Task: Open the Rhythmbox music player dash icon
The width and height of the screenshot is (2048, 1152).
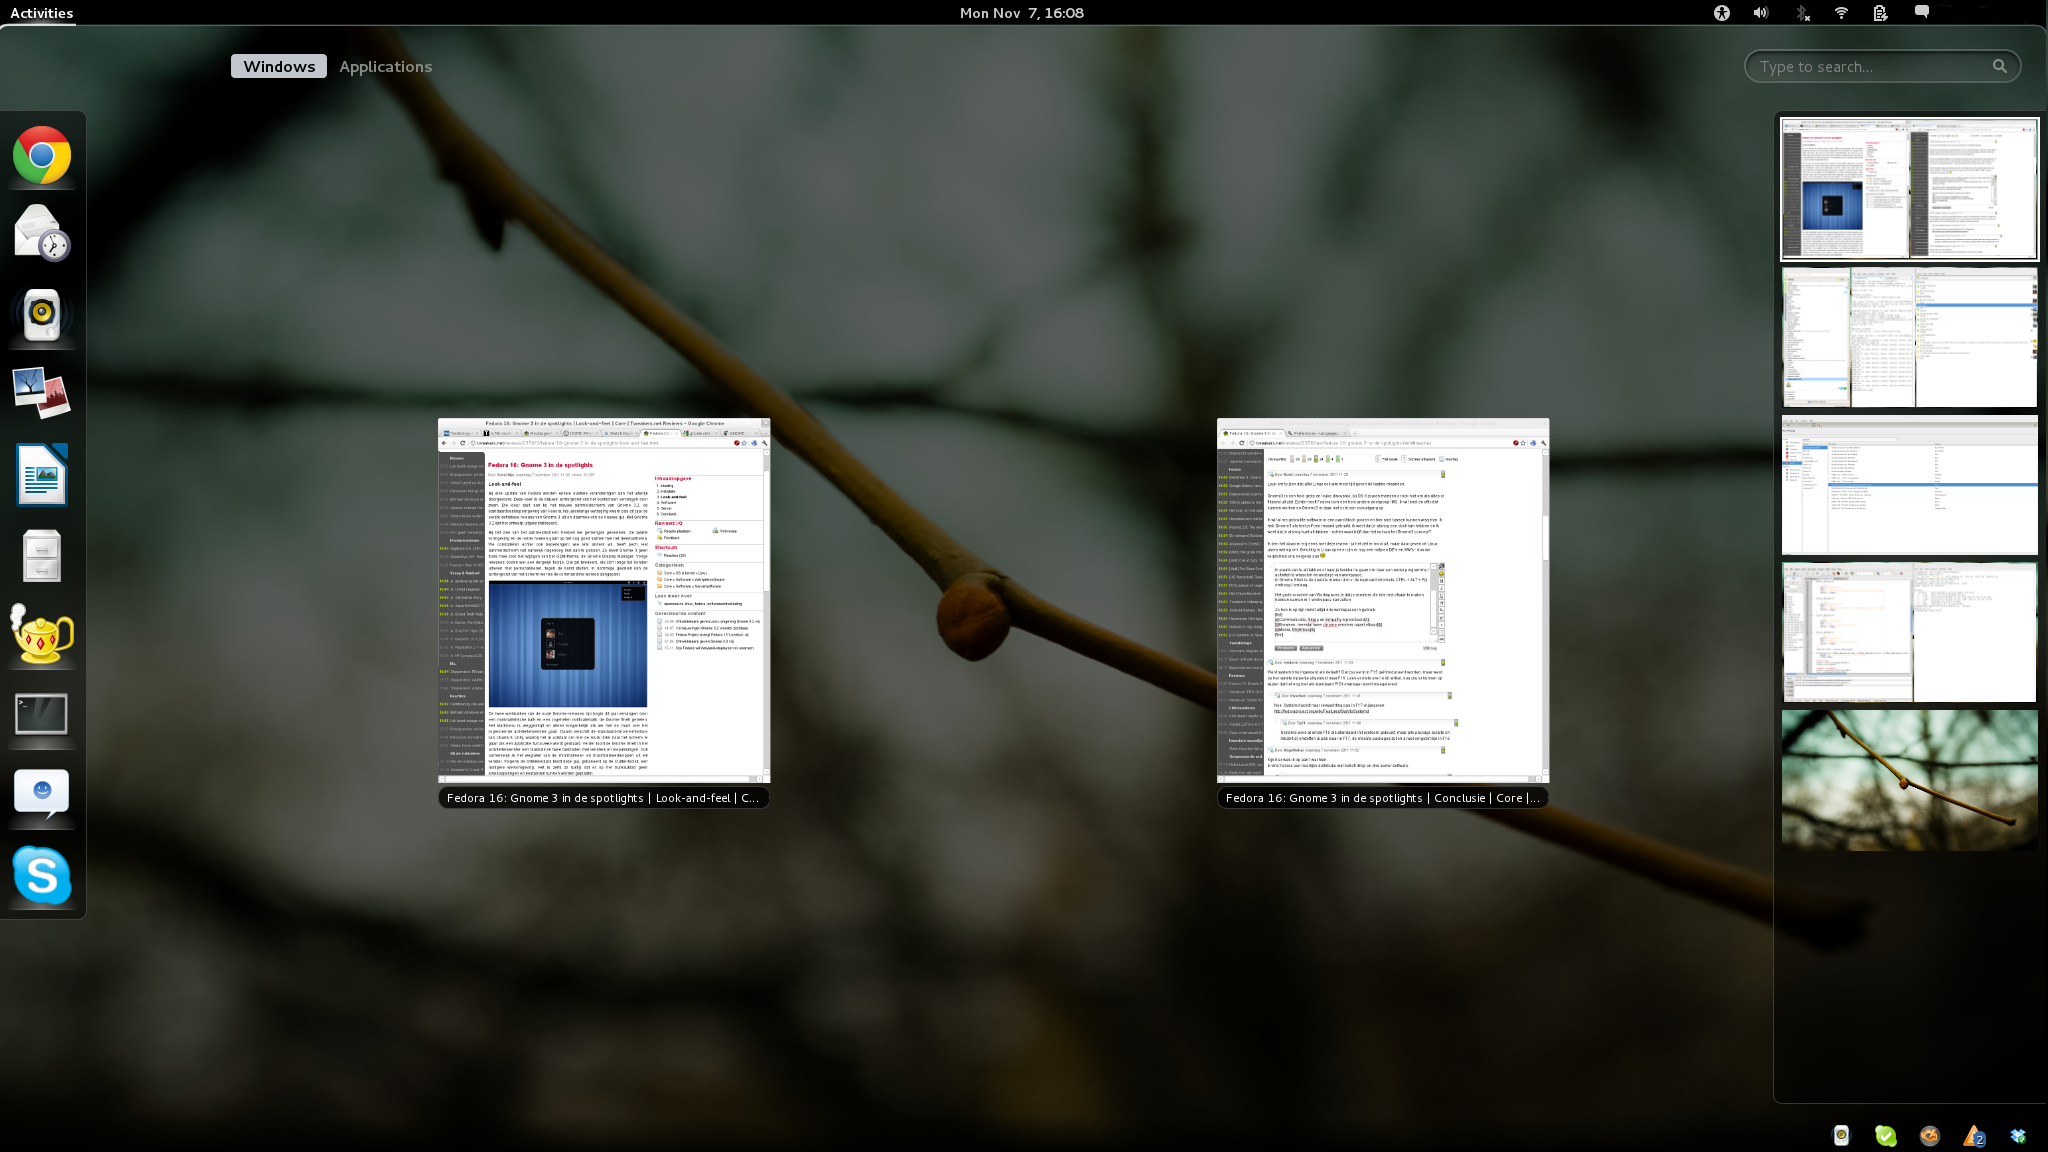Action: 42,314
